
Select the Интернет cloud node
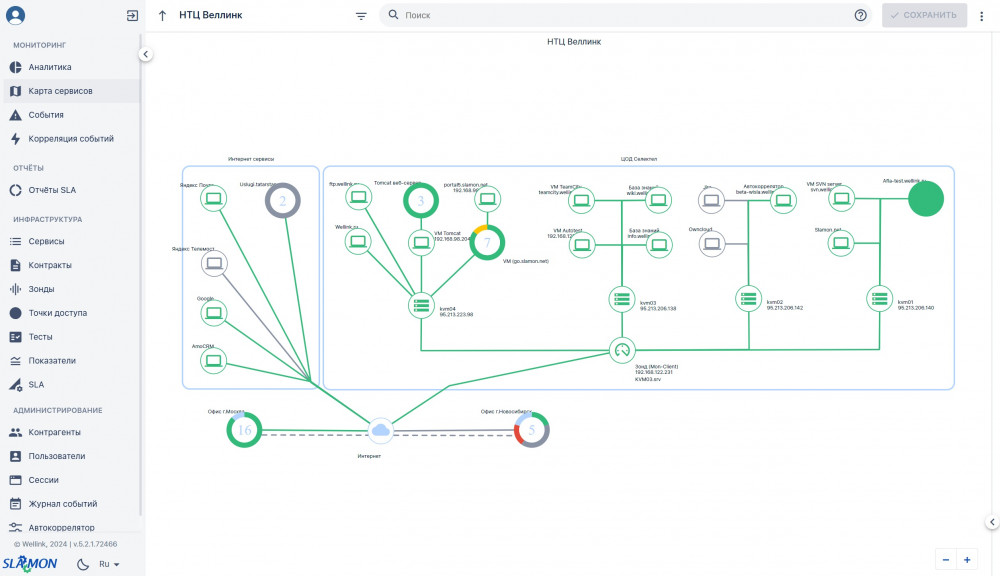[380, 430]
